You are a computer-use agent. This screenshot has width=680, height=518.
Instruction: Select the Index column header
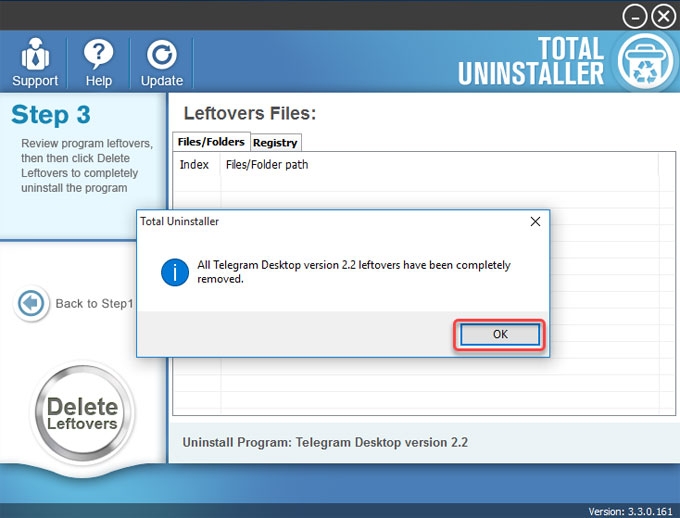(194, 165)
